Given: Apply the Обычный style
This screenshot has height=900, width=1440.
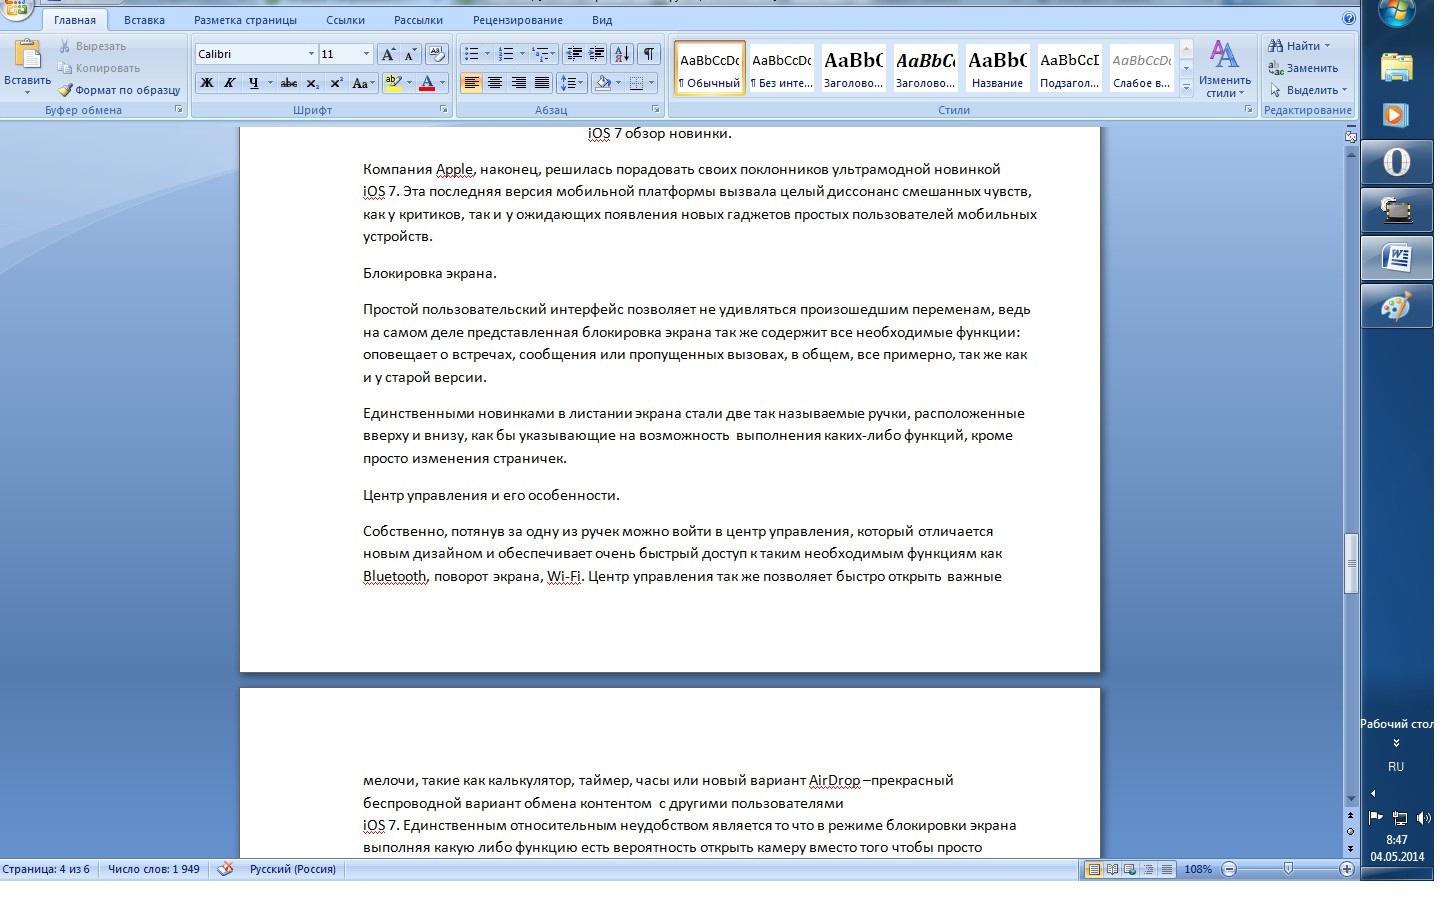Looking at the screenshot, I should tap(710, 68).
